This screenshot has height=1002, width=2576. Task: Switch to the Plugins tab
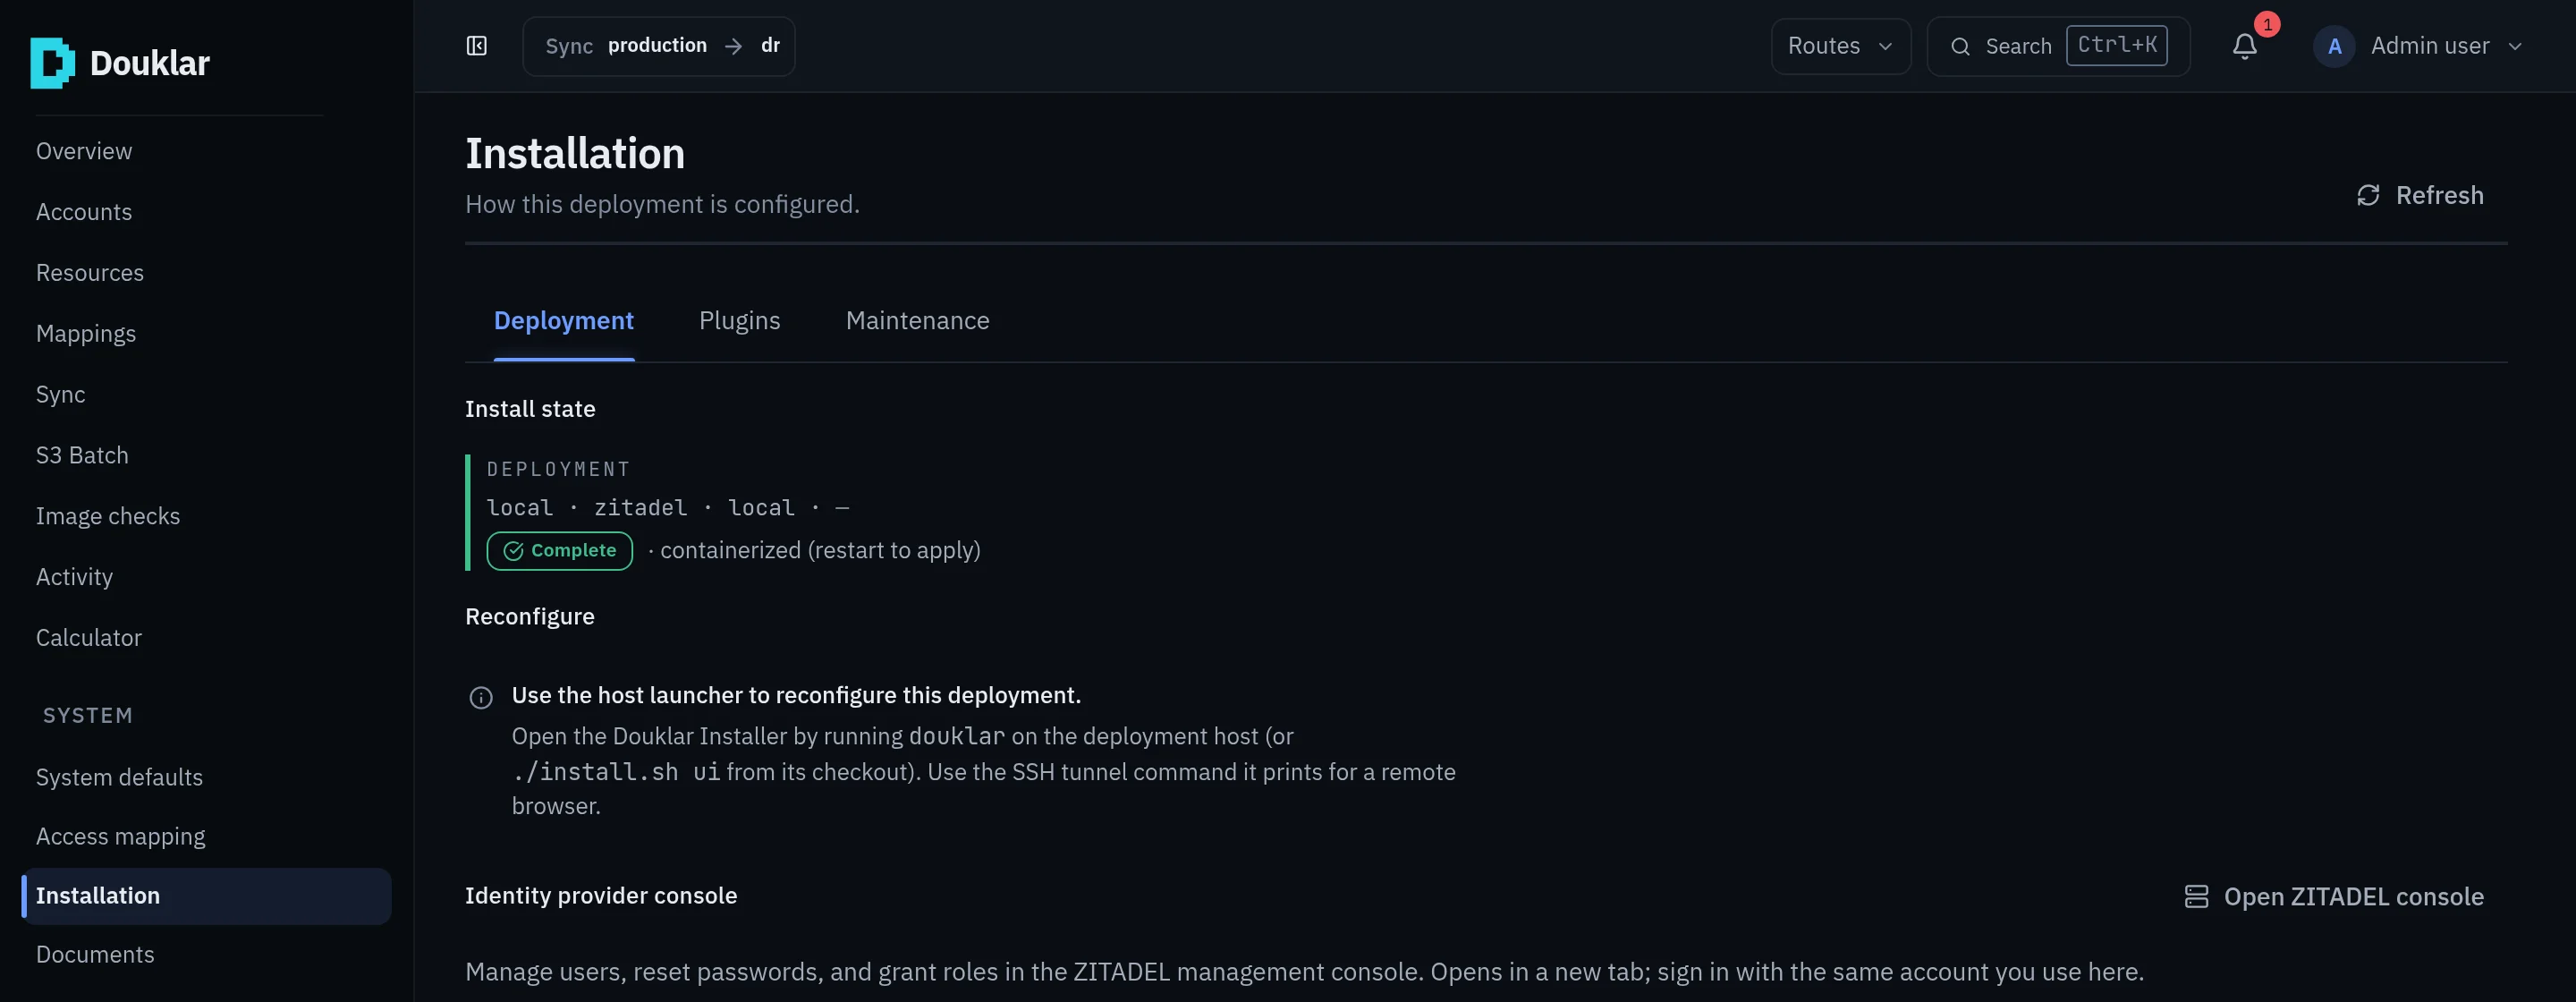pos(740,321)
